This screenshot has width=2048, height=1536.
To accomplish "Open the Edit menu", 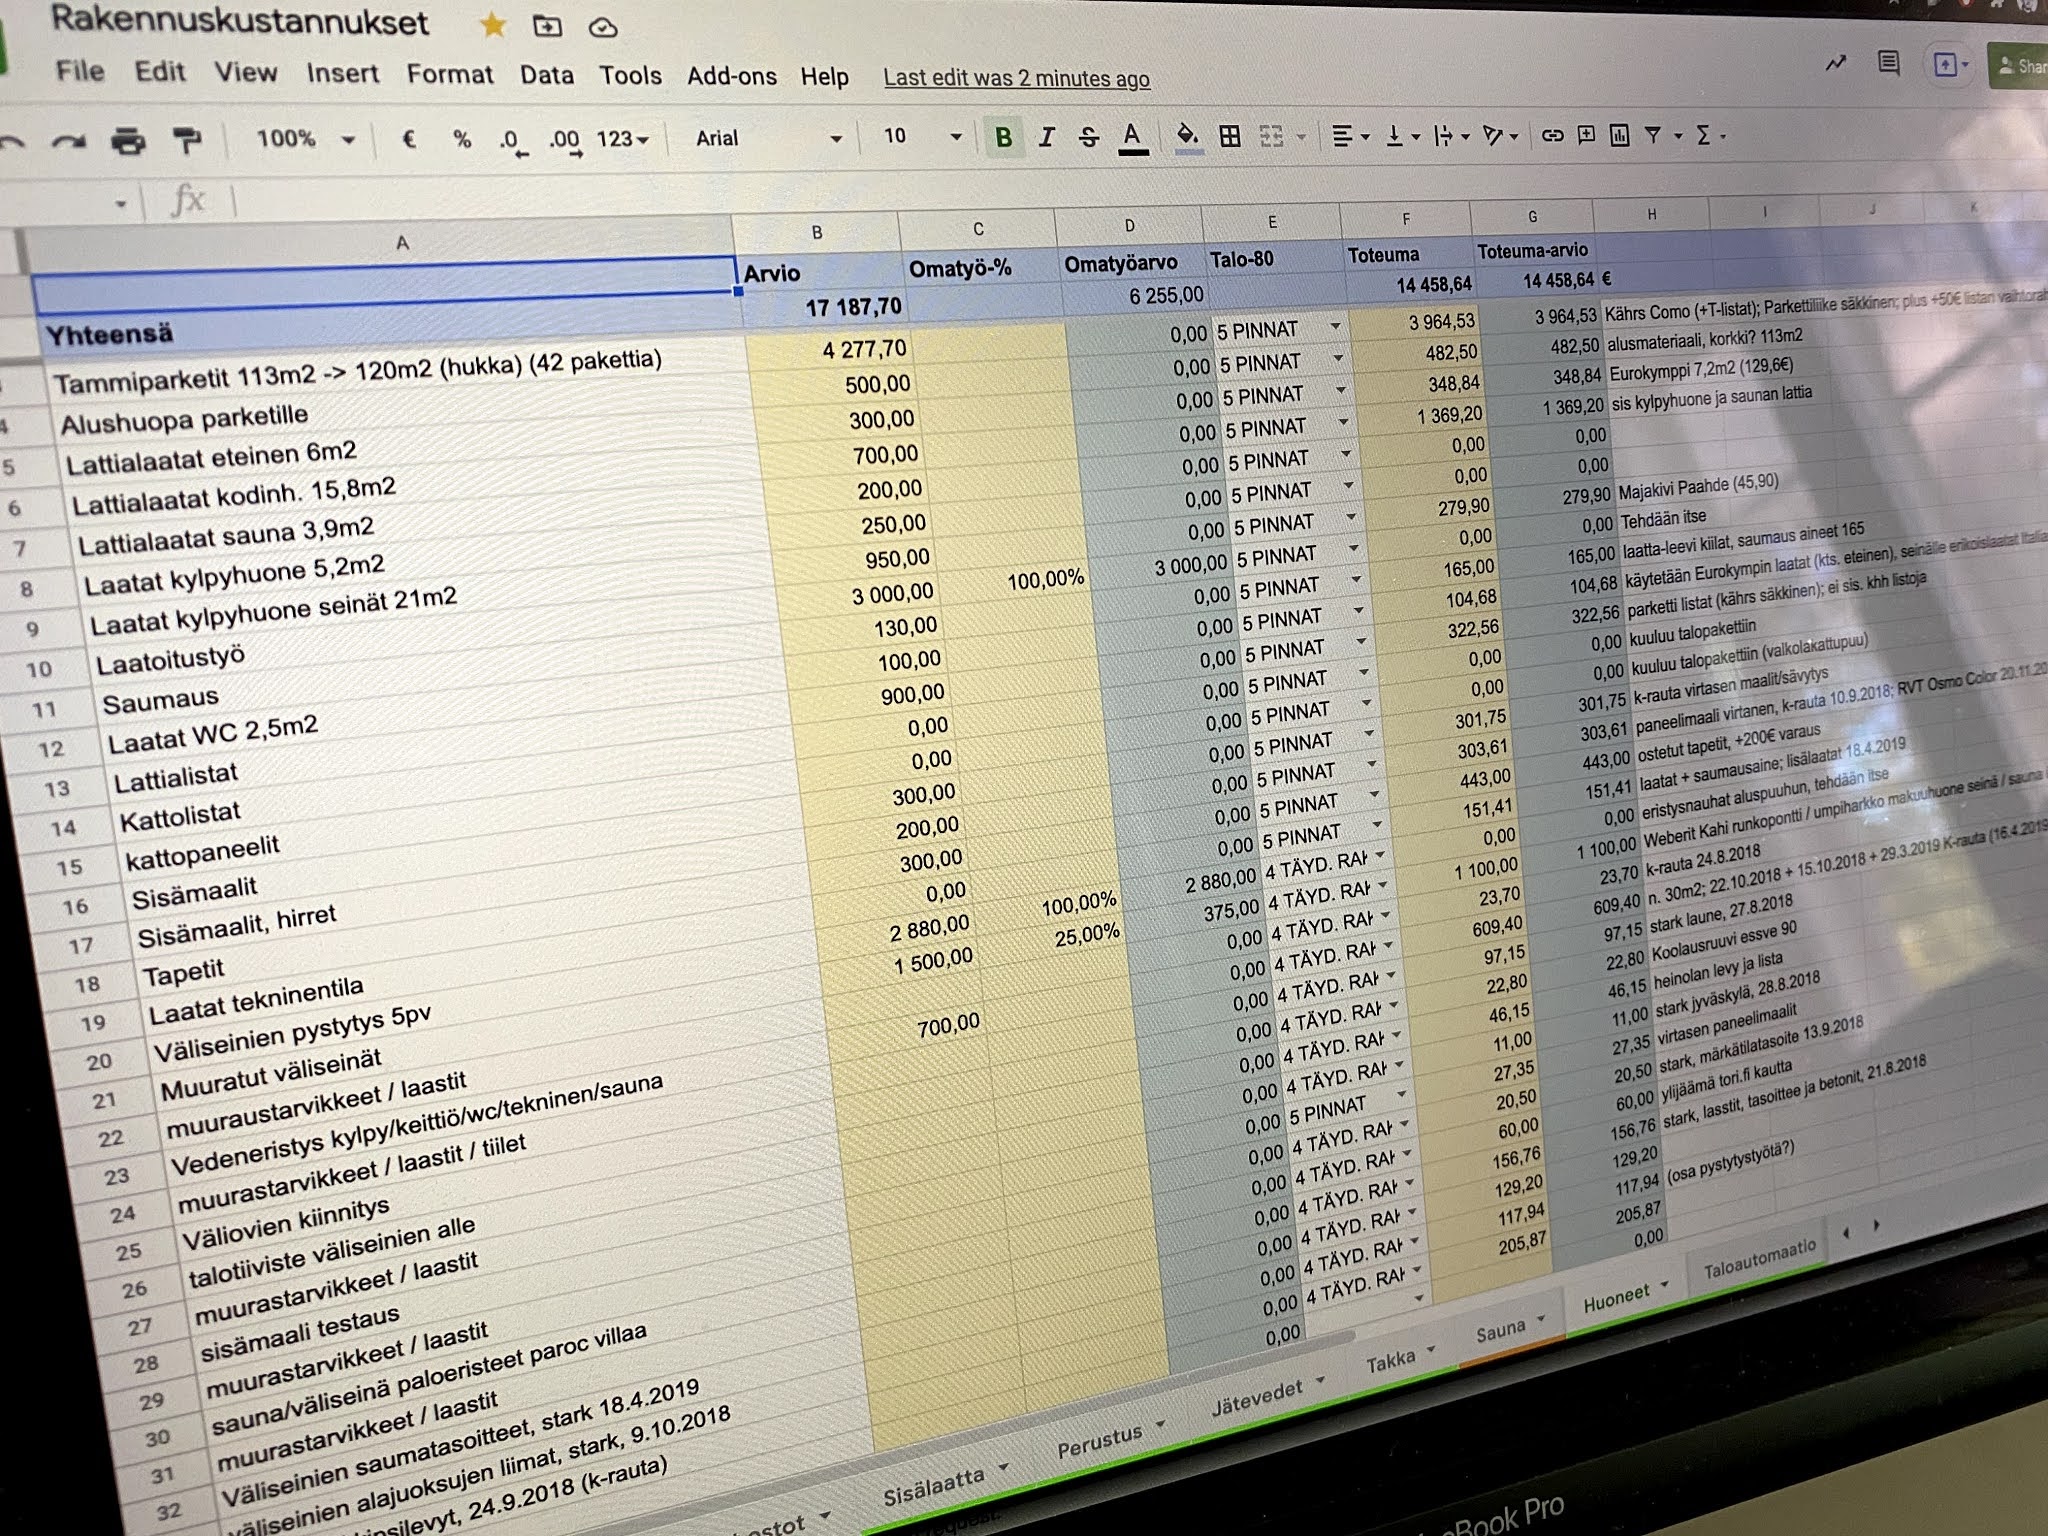I will pos(160,72).
